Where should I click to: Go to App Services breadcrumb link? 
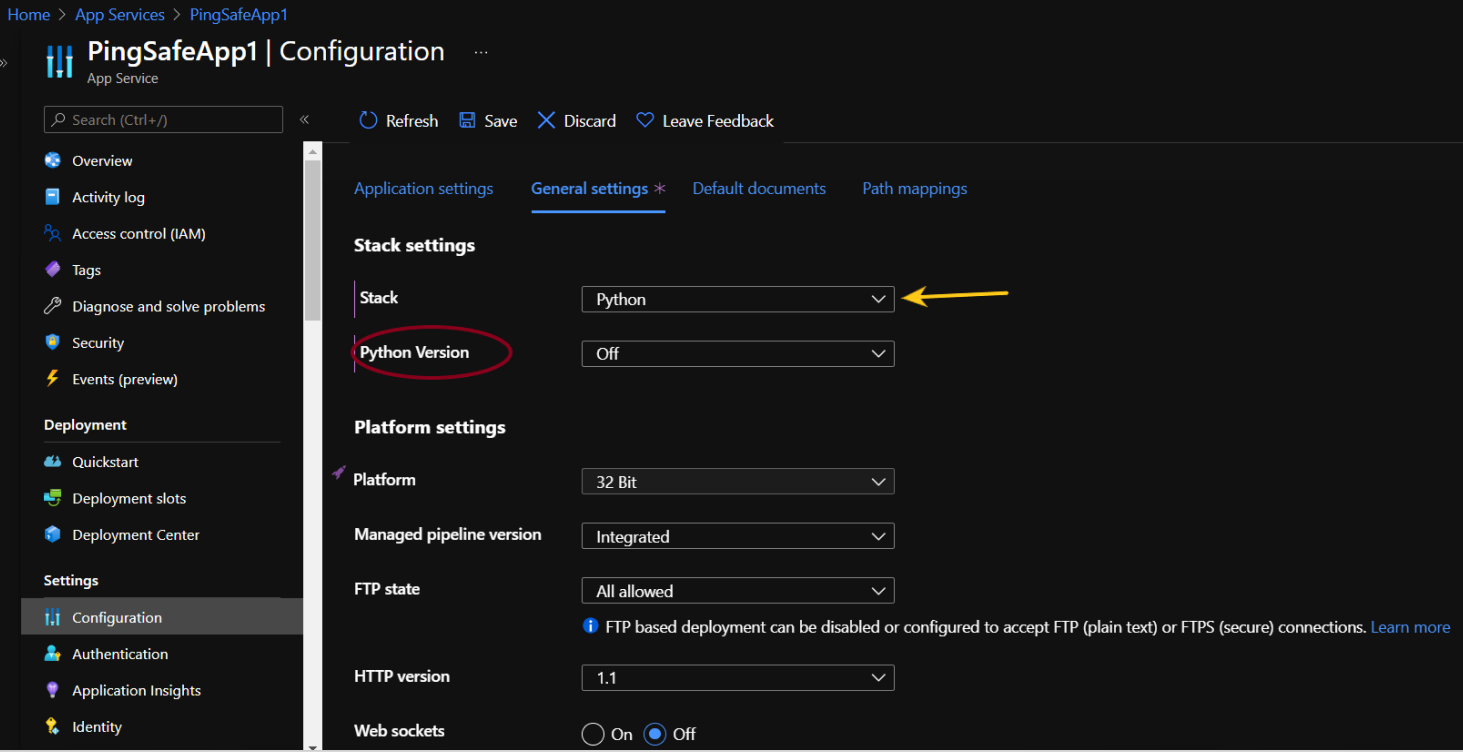pos(120,15)
